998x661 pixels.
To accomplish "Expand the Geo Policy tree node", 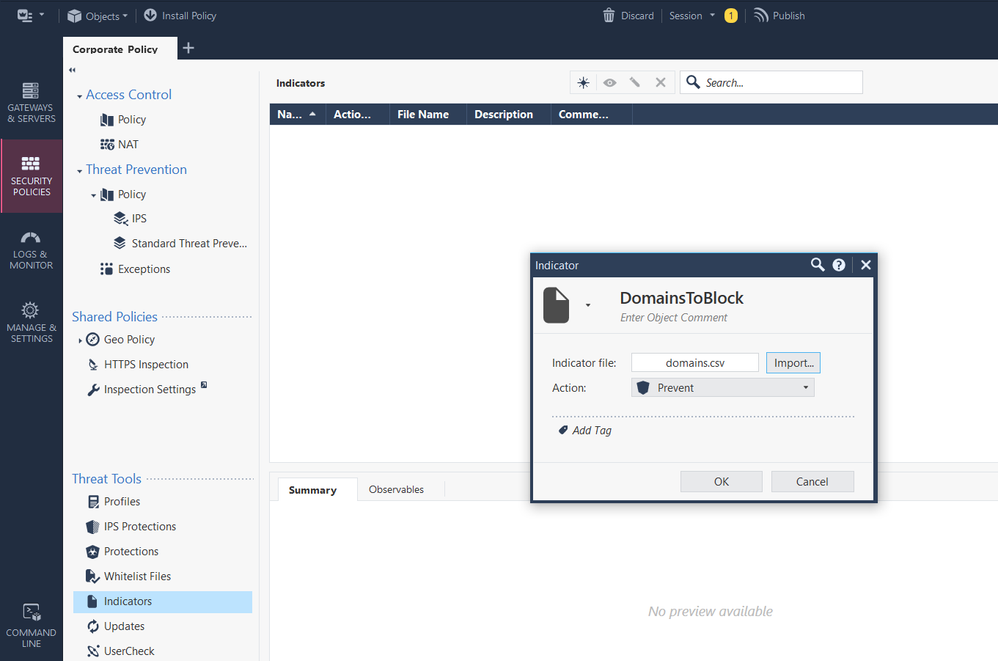I will [80, 341].
